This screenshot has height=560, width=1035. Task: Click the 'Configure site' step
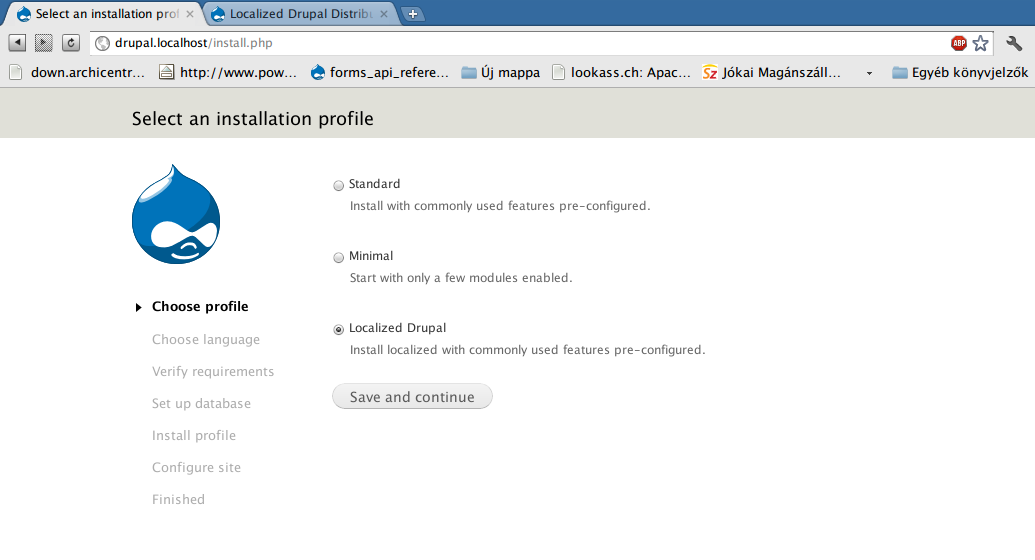click(196, 468)
